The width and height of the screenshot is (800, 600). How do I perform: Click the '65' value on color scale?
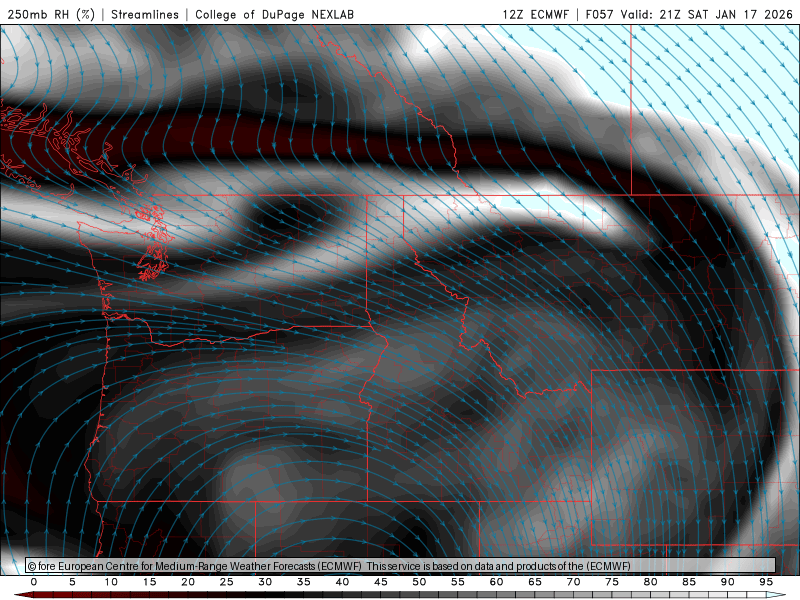coord(535,582)
